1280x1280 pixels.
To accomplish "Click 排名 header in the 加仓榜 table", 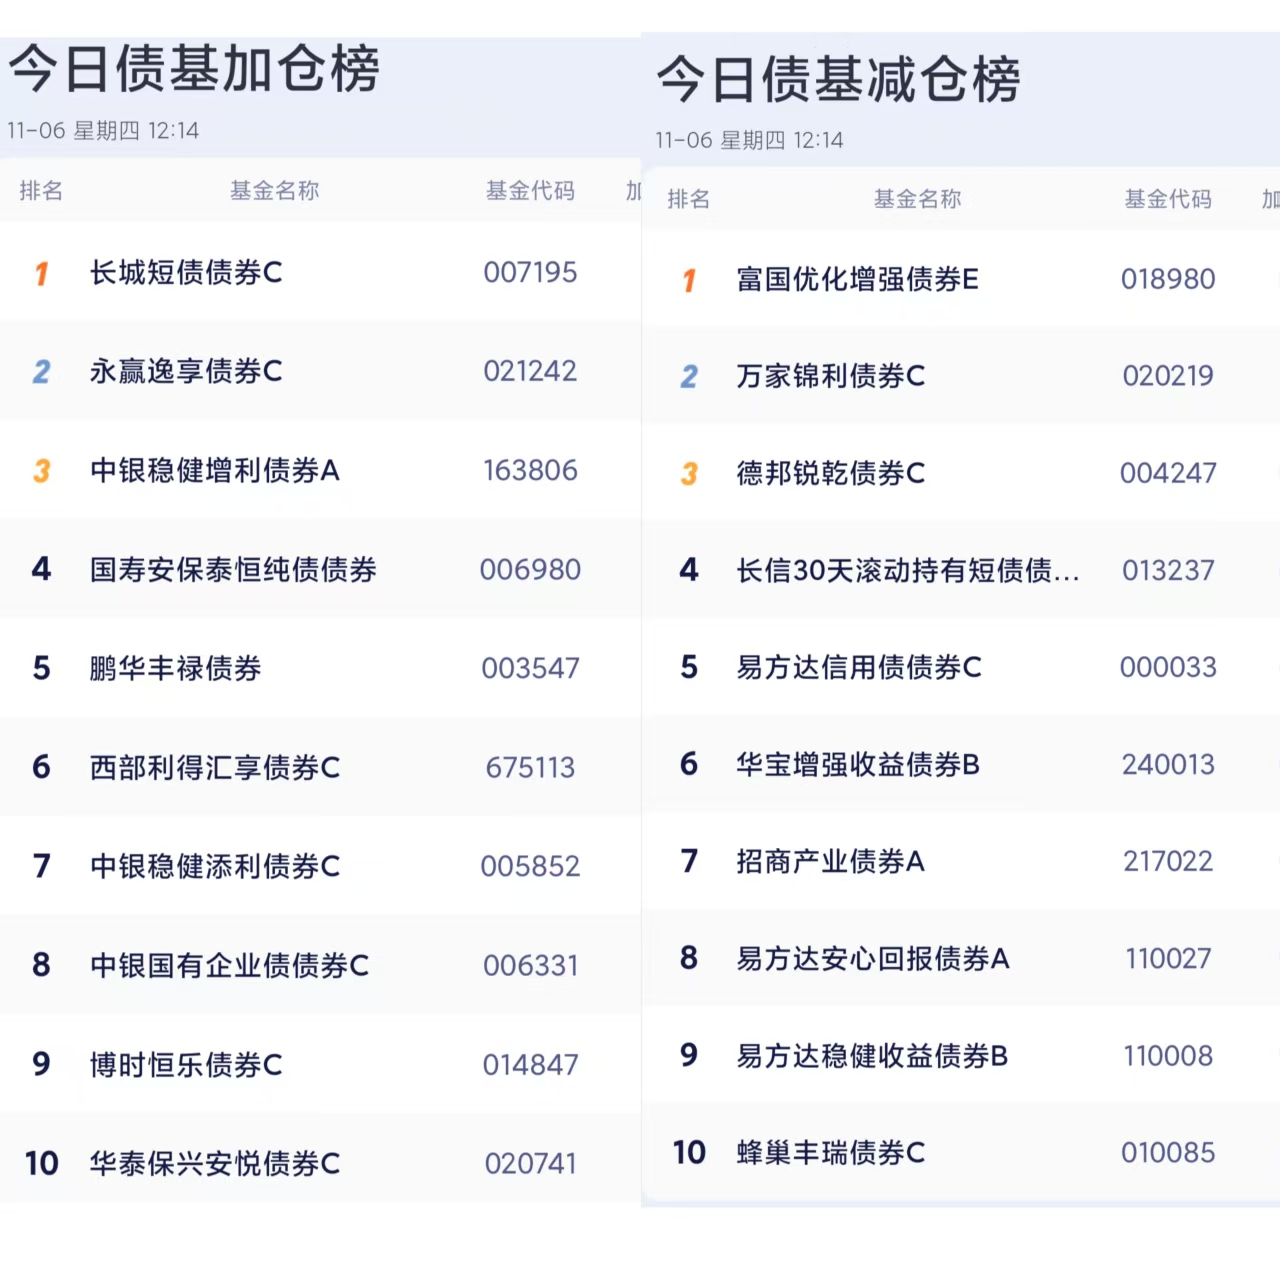I will (x=41, y=191).
